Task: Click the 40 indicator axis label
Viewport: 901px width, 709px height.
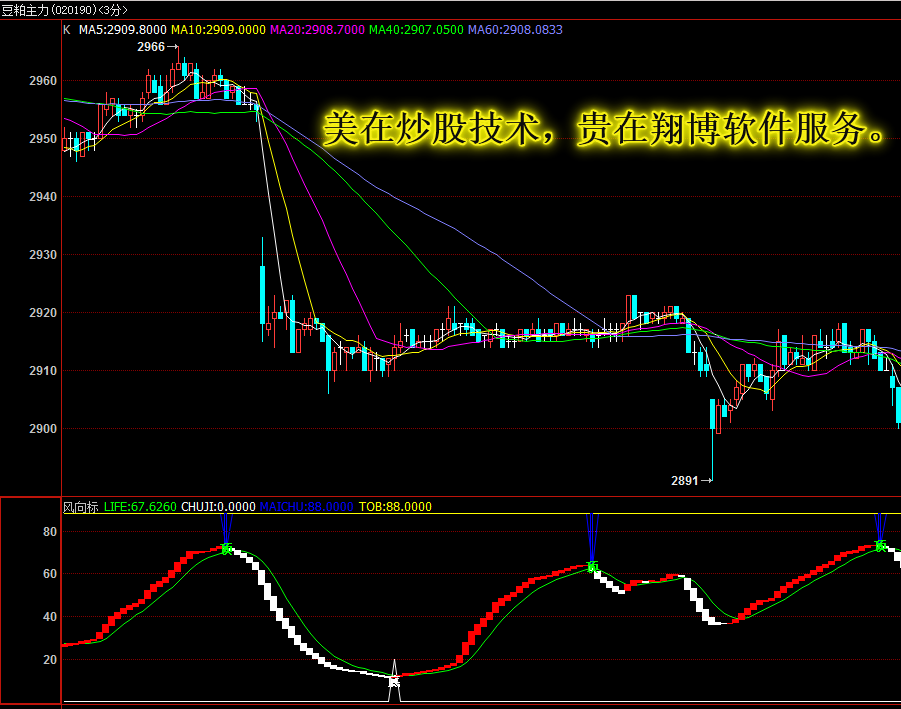Action: 50,617
